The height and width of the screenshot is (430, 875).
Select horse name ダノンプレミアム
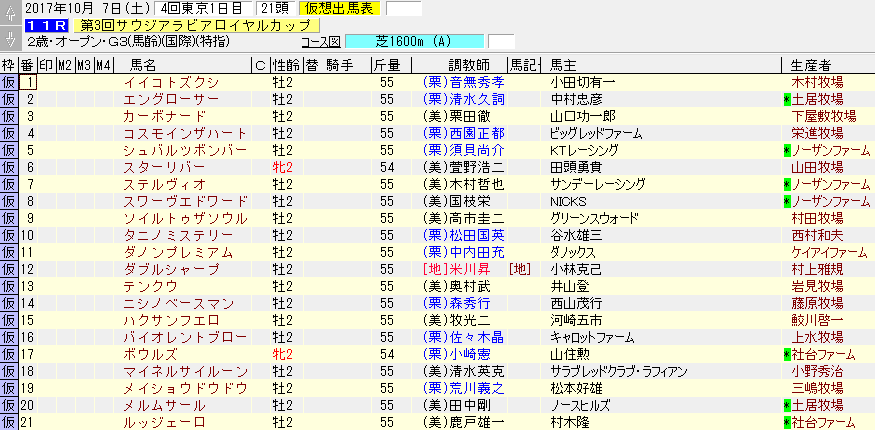(x=177, y=252)
